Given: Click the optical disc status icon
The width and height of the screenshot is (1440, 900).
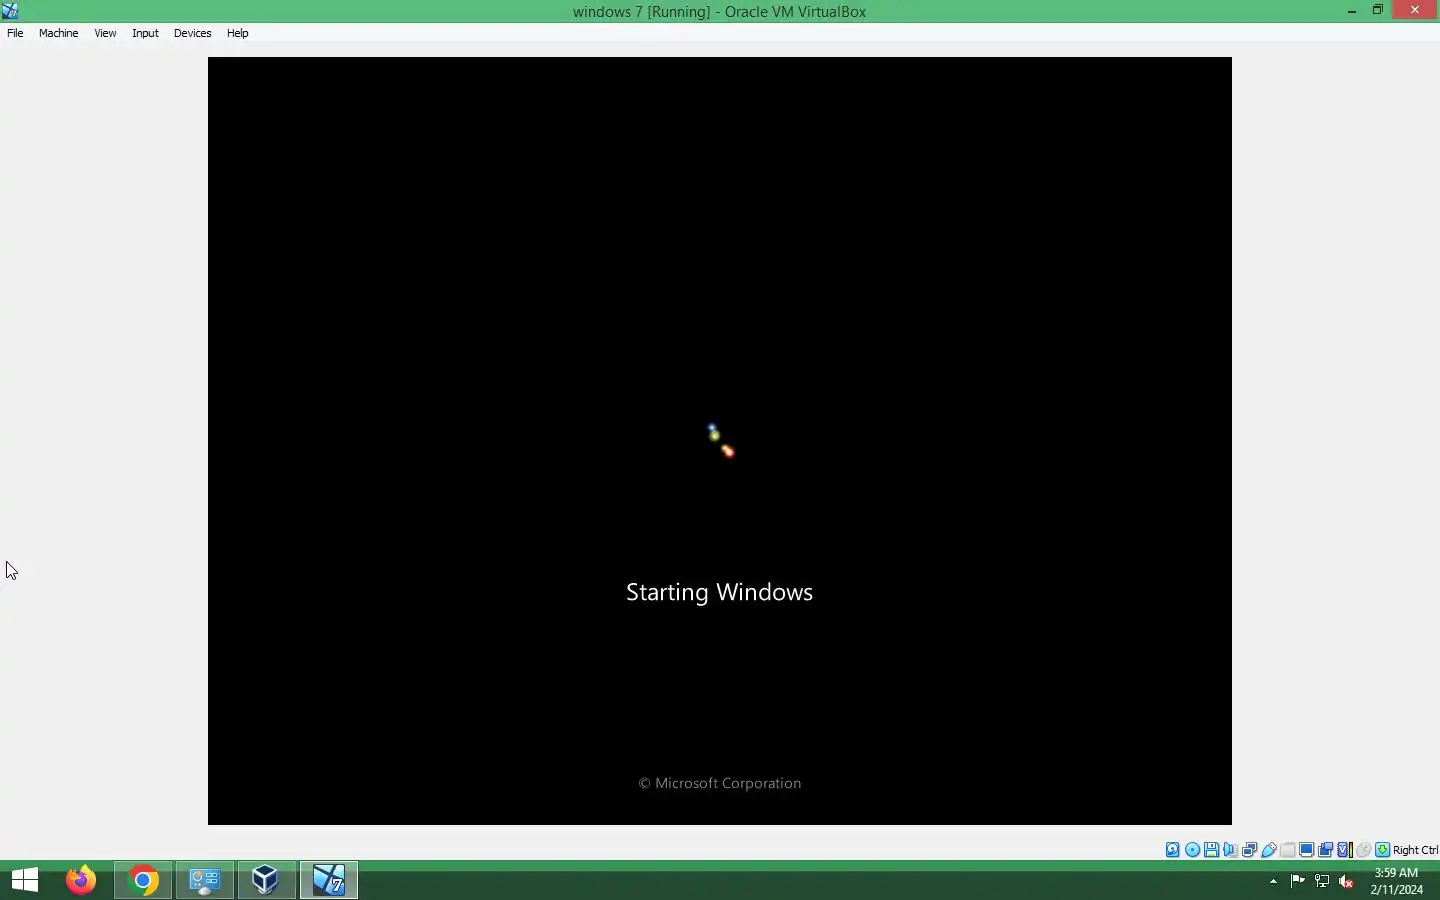Looking at the screenshot, I should (1193, 850).
